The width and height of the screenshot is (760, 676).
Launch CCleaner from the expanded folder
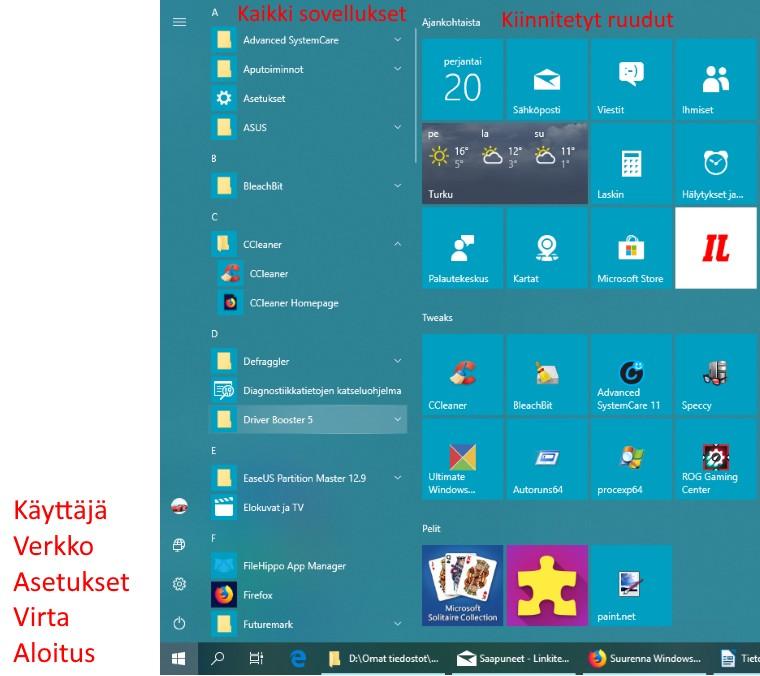coord(308,274)
